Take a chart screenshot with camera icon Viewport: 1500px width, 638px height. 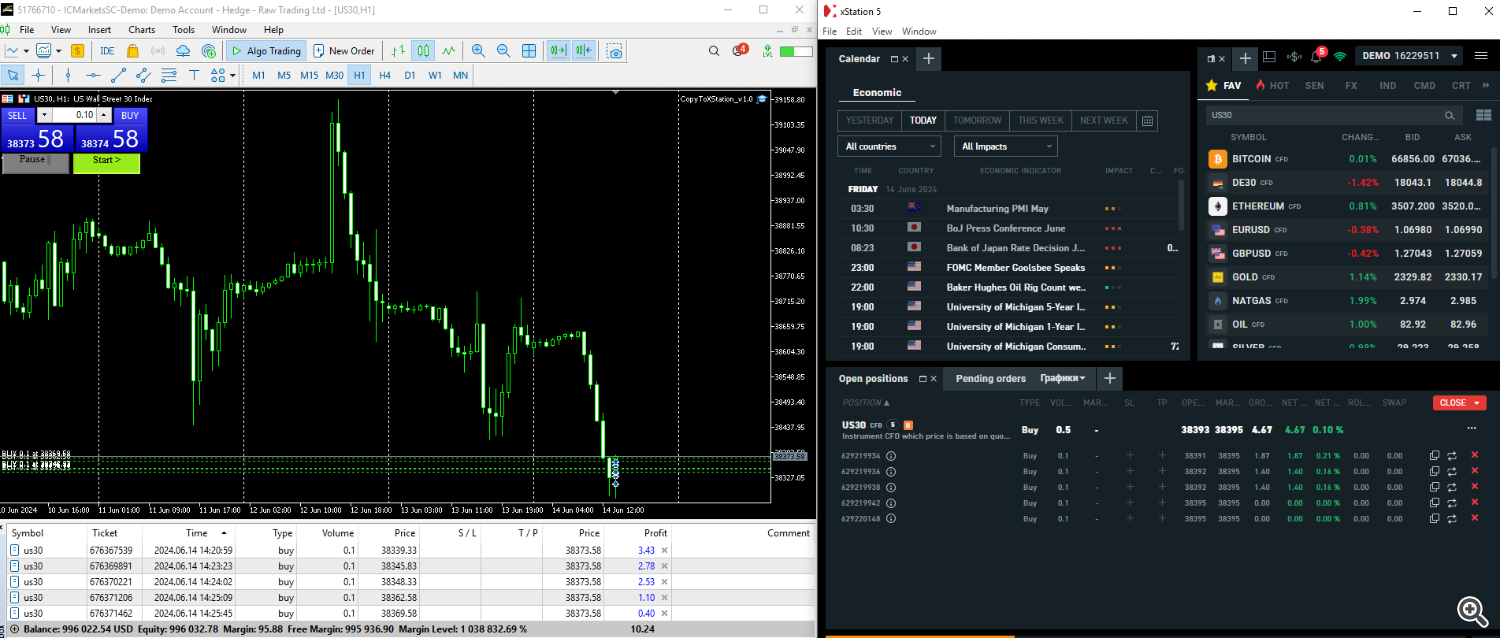tap(615, 51)
